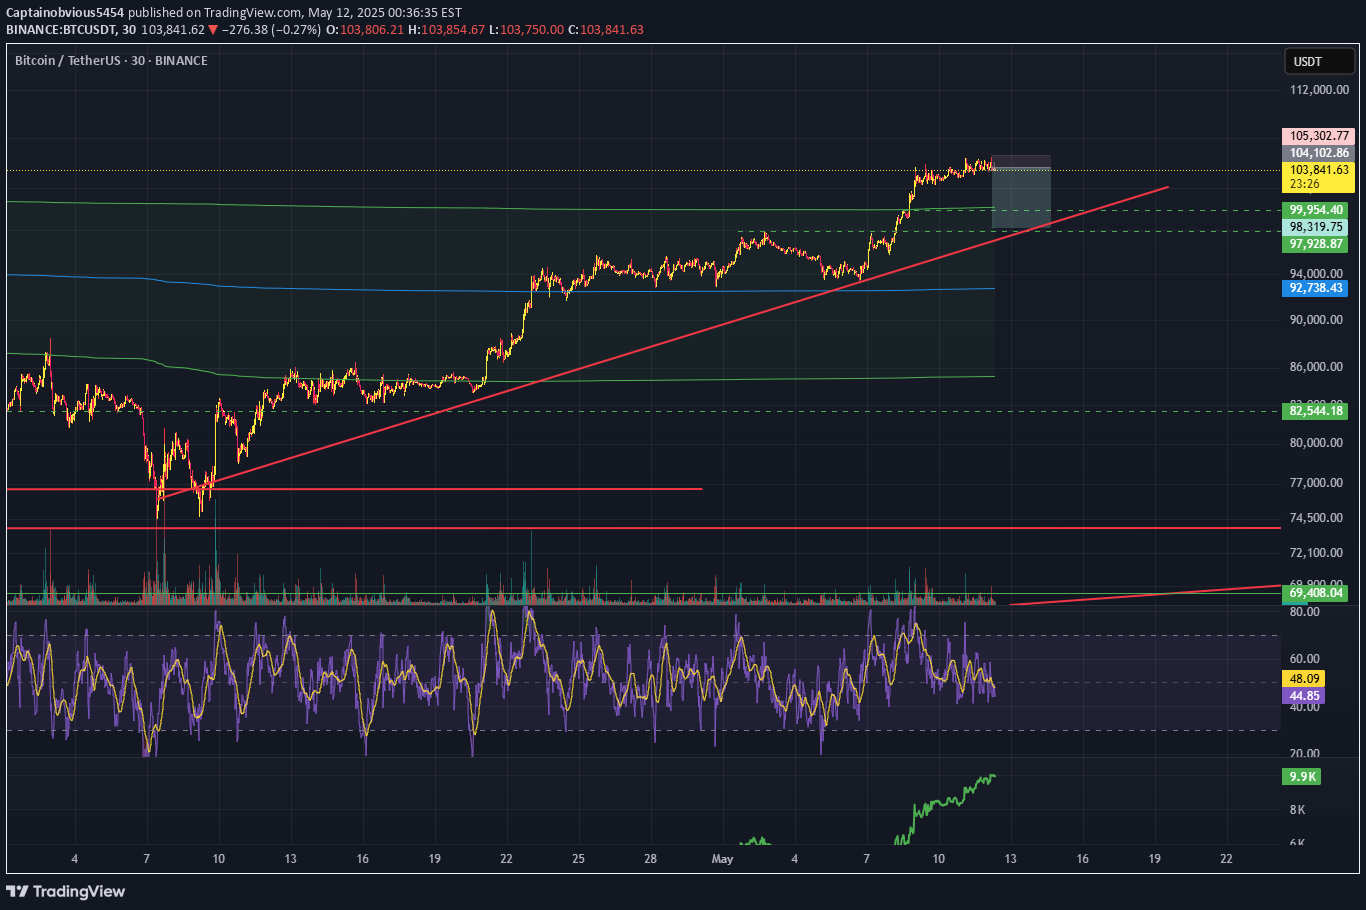Click the 98,319.75 teal price tag

click(x=1315, y=227)
